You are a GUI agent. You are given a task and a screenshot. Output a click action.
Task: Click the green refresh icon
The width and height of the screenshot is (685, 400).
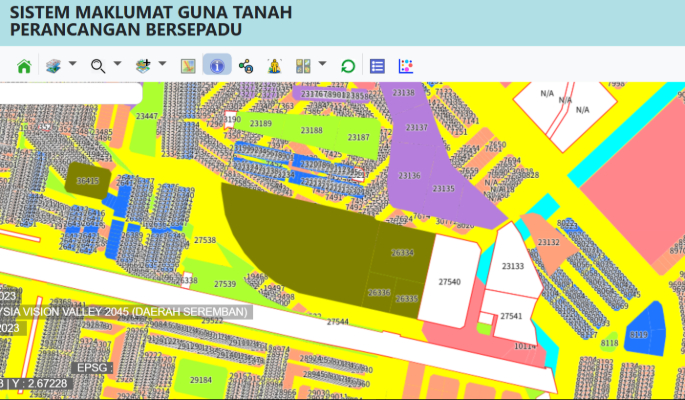347,66
